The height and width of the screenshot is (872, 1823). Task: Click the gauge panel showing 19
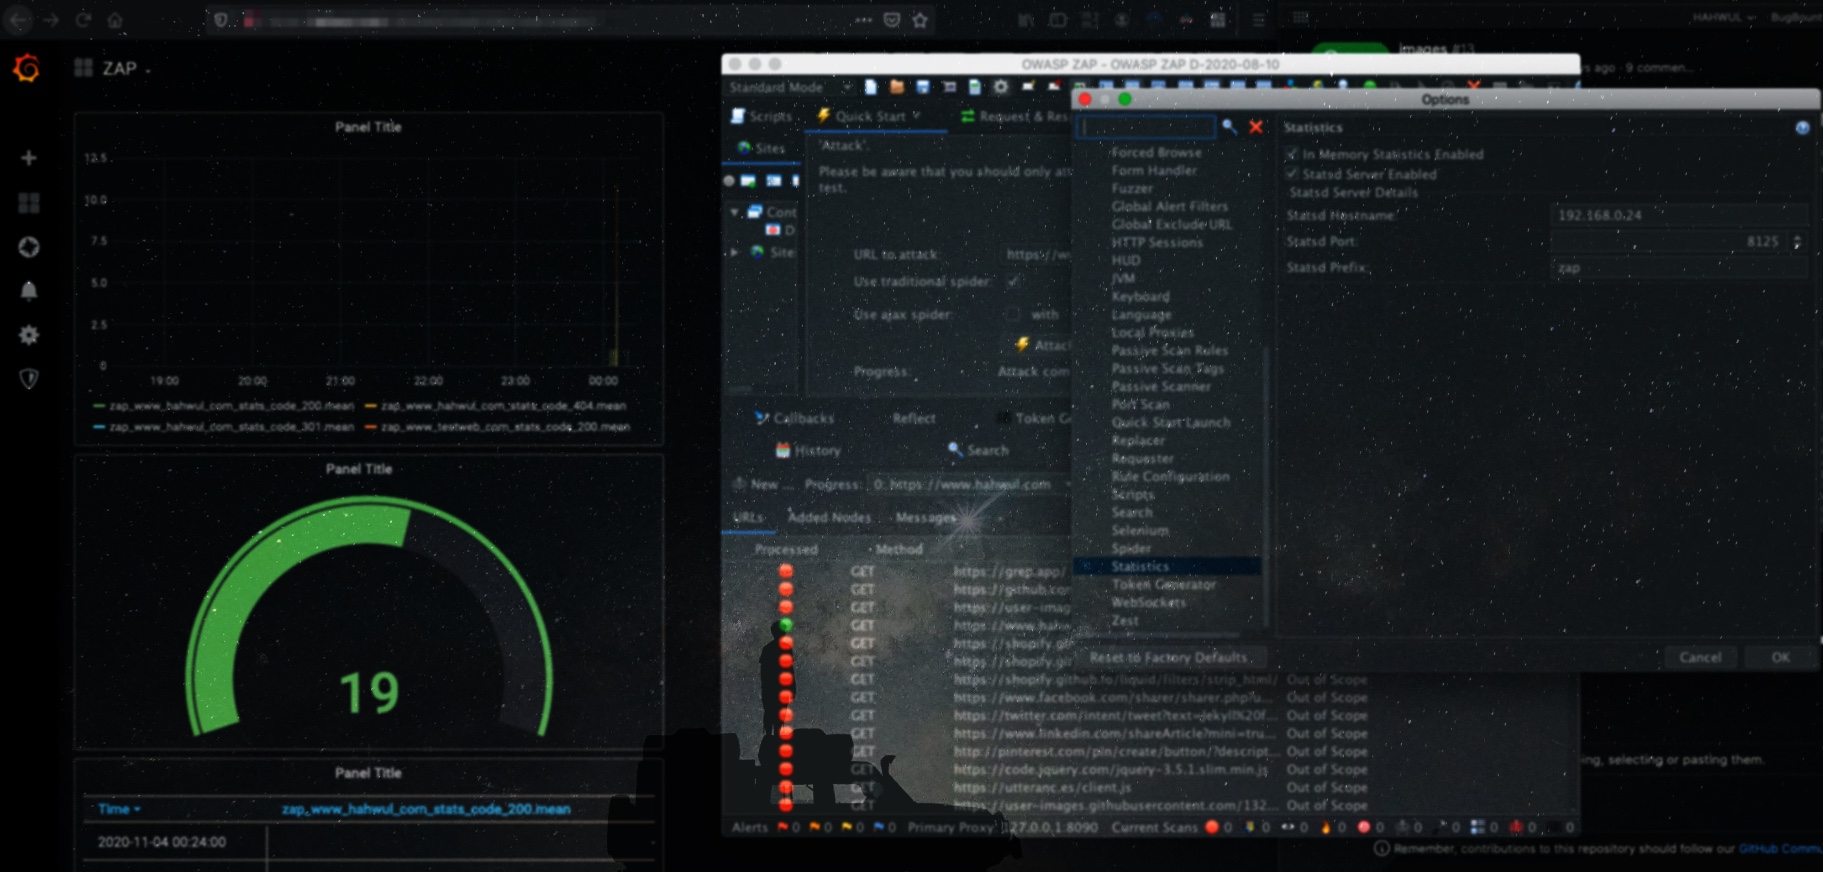coord(368,603)
